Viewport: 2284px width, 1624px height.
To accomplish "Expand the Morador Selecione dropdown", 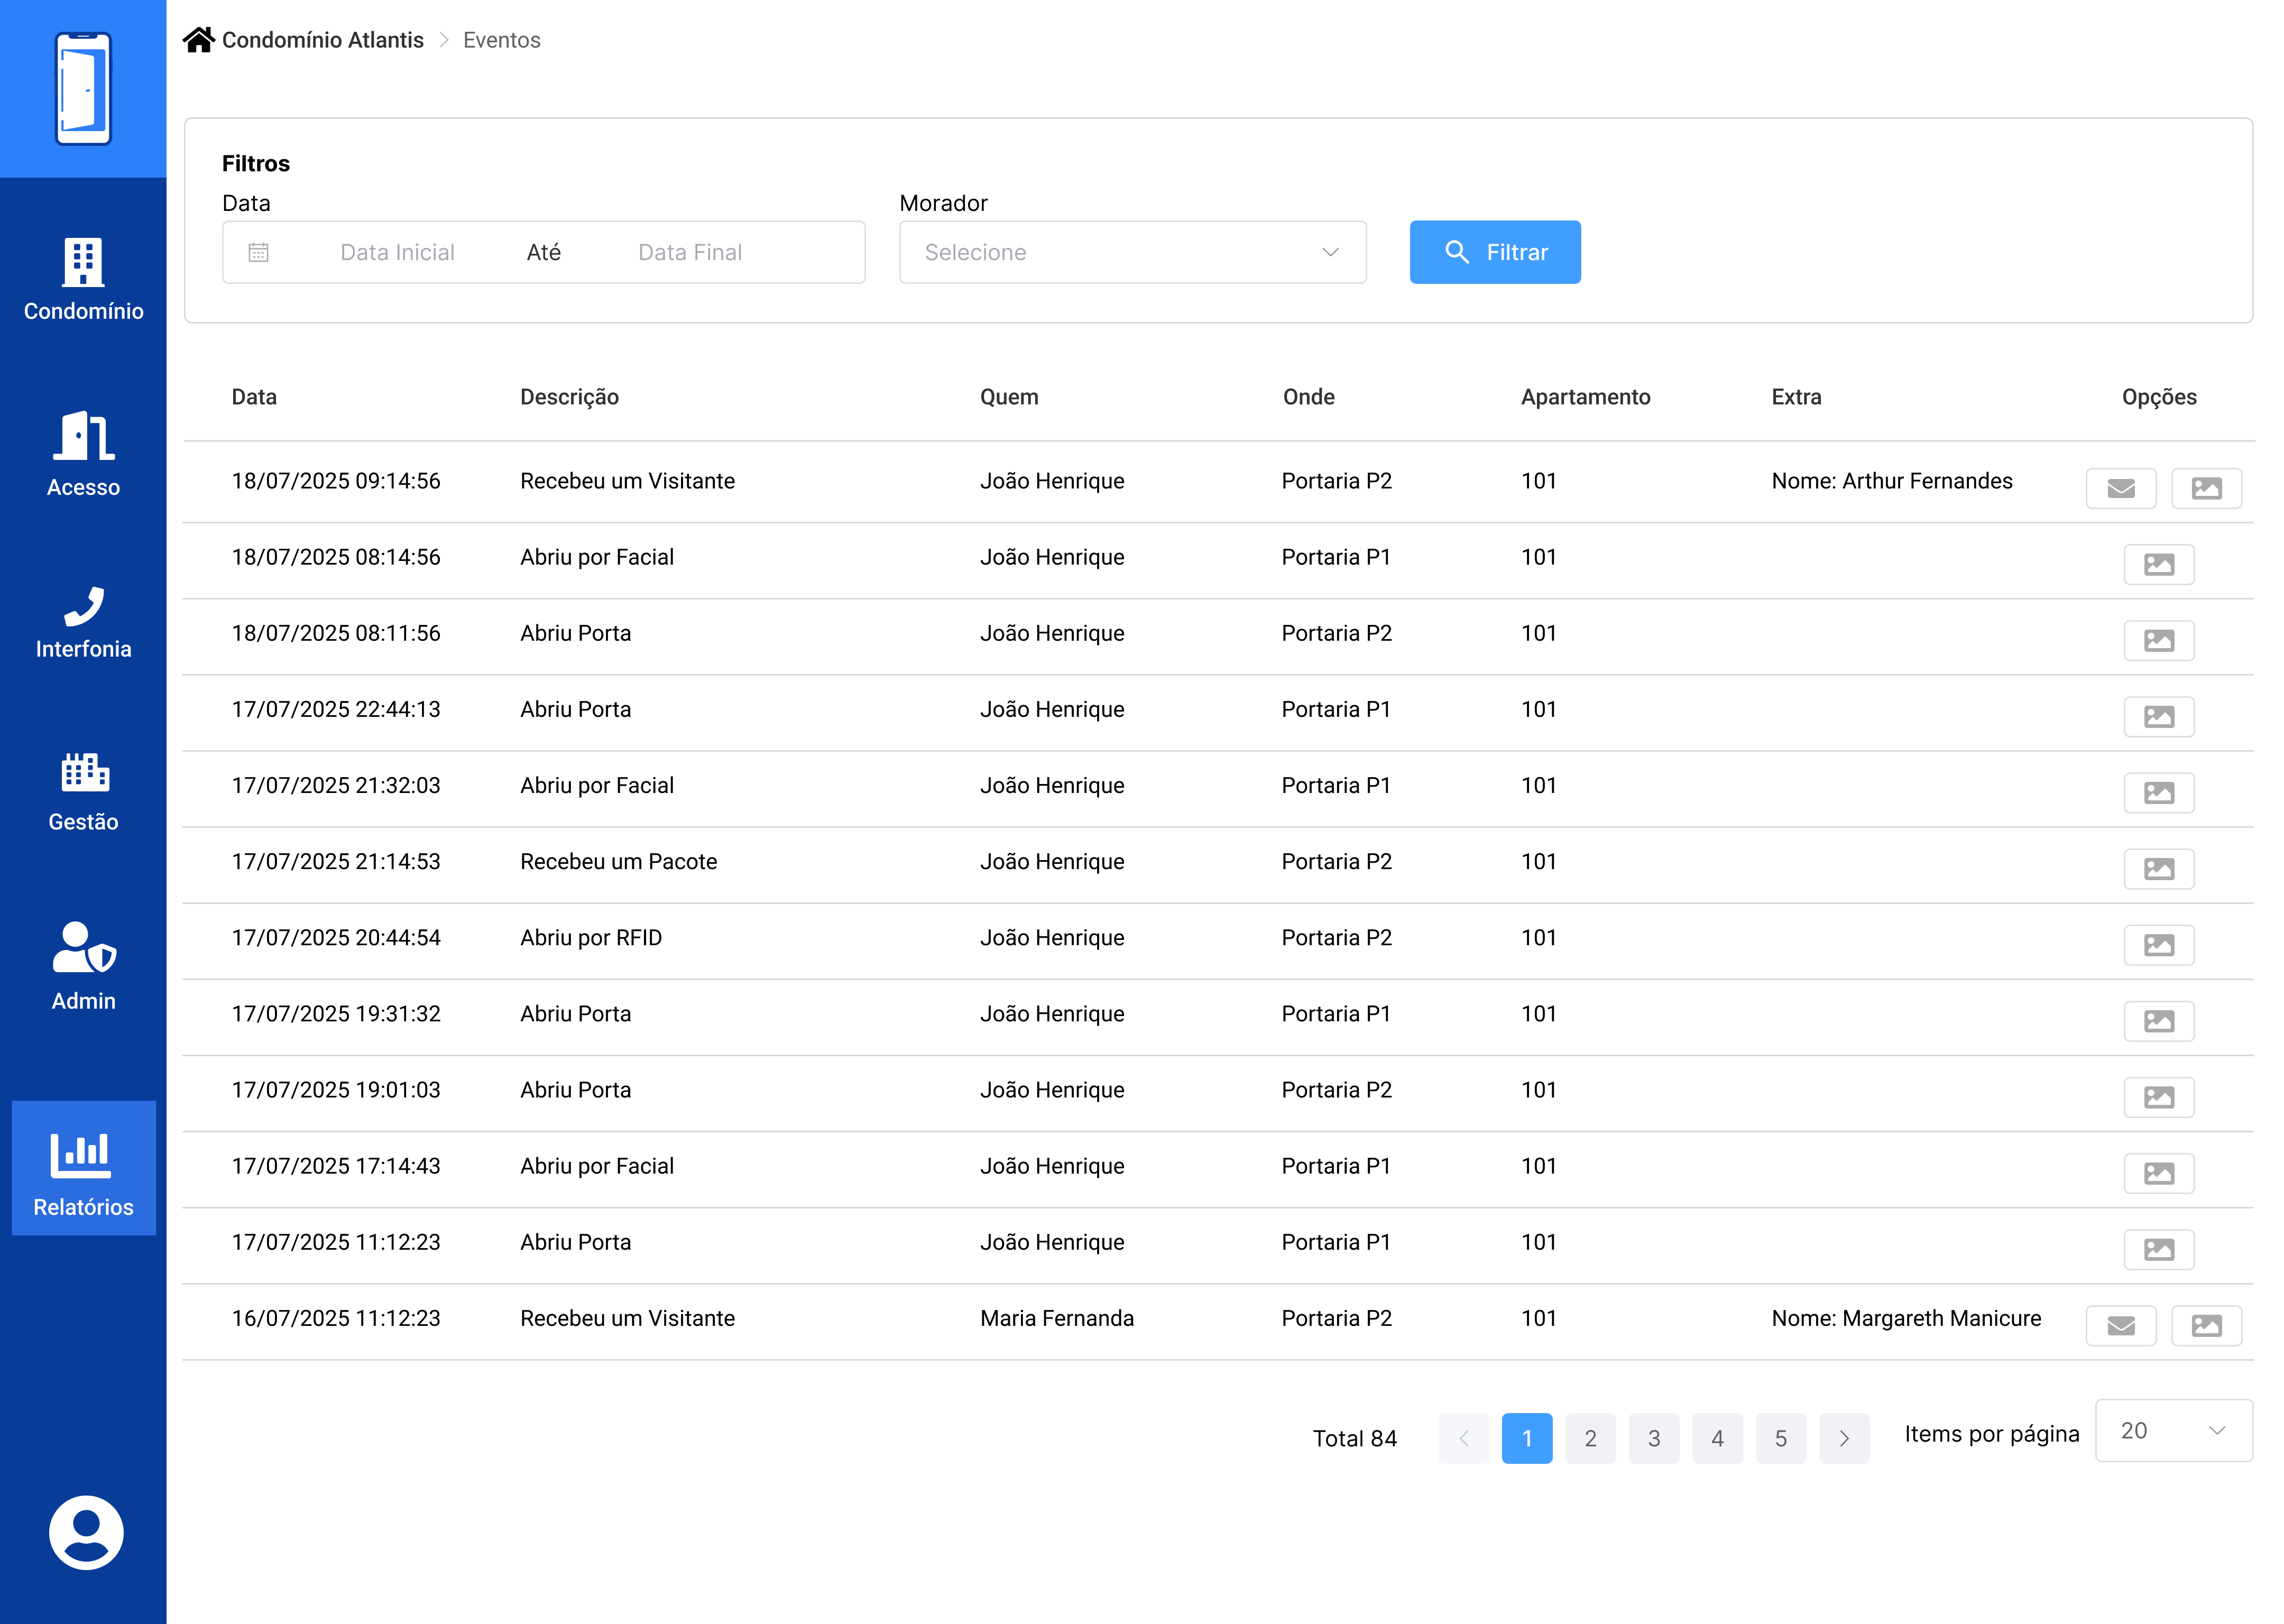I will click(1132, 252).
